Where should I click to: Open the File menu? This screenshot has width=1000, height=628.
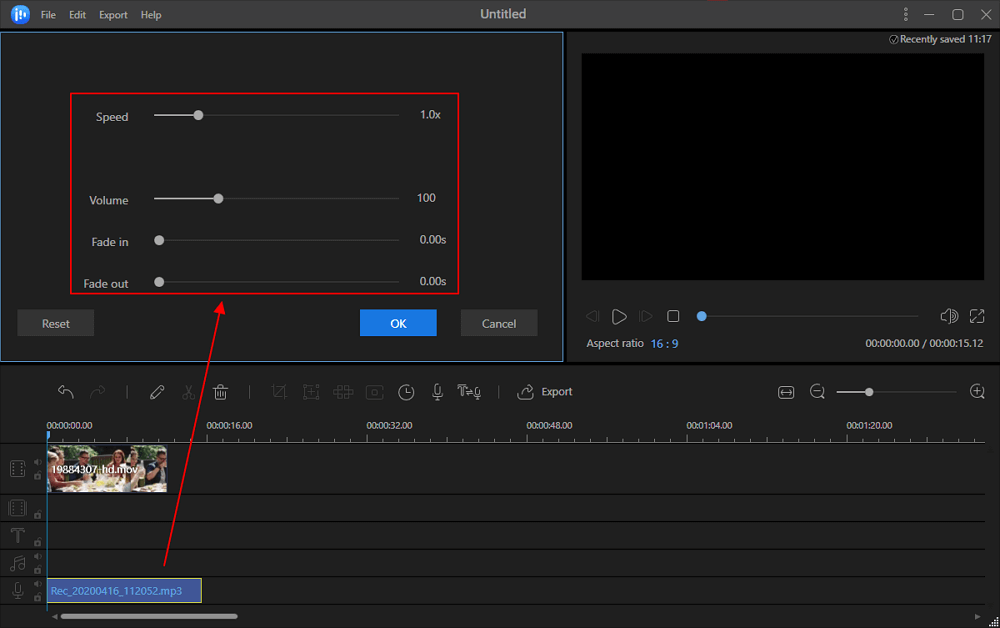click(x=47, y=14)
